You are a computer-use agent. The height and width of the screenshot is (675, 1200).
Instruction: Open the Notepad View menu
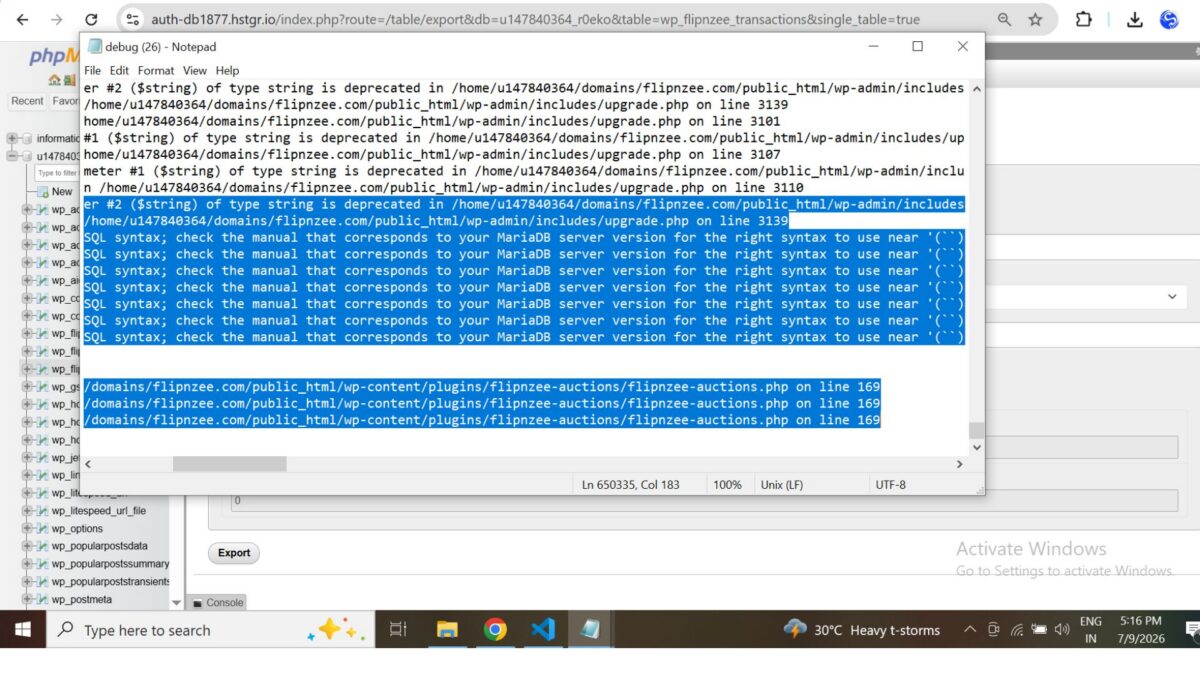(x=195, y=71)
